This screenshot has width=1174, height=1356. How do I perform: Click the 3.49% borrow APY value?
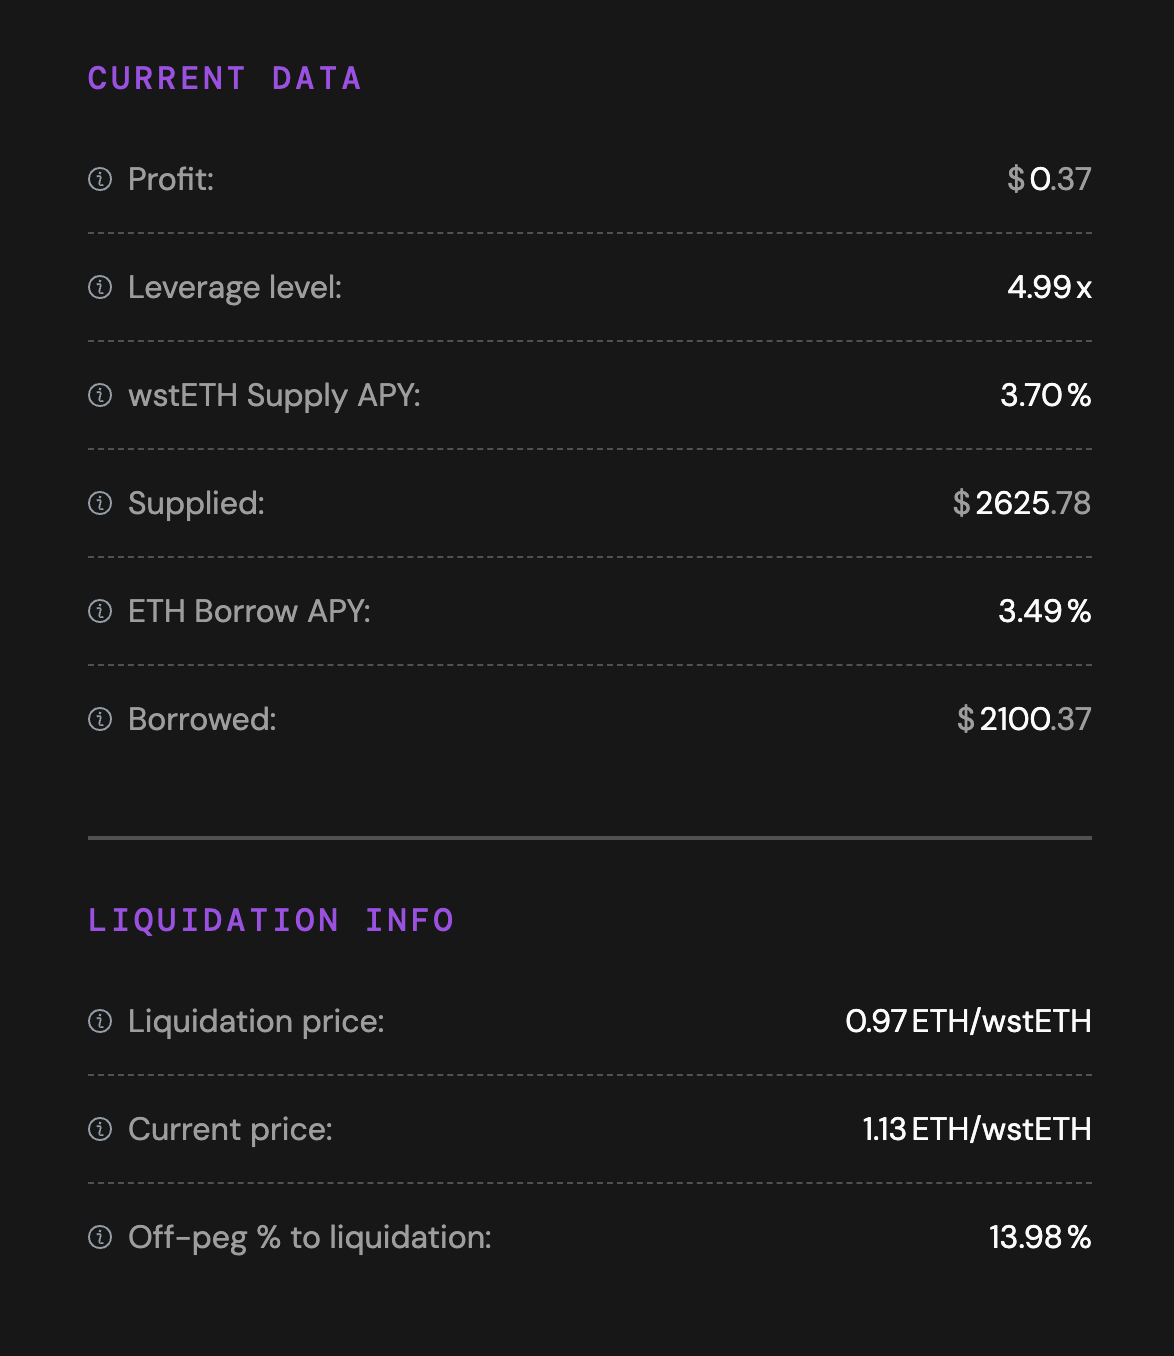[x=1044, y=611]
